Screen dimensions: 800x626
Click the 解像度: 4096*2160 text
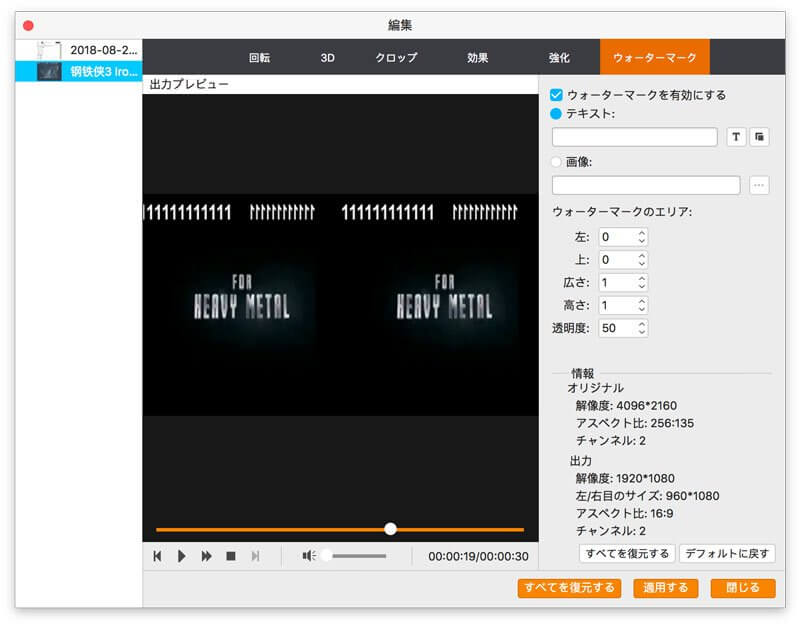point(626,406)
